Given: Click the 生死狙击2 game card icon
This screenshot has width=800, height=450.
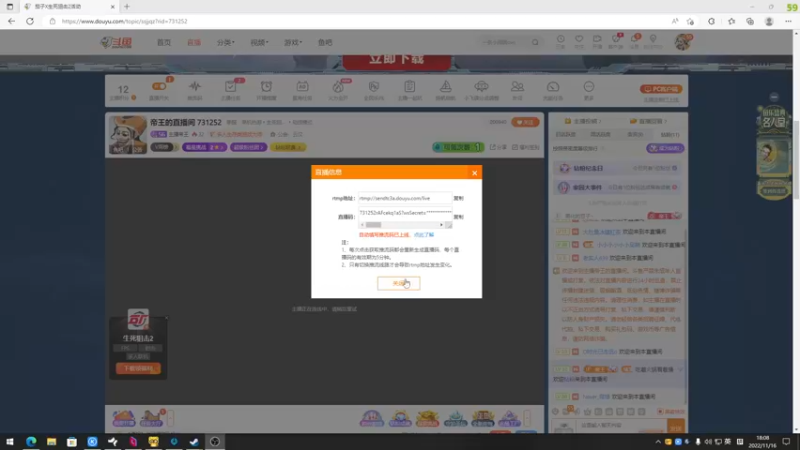Looking at the screenshot, I should (x=138, y=319).
